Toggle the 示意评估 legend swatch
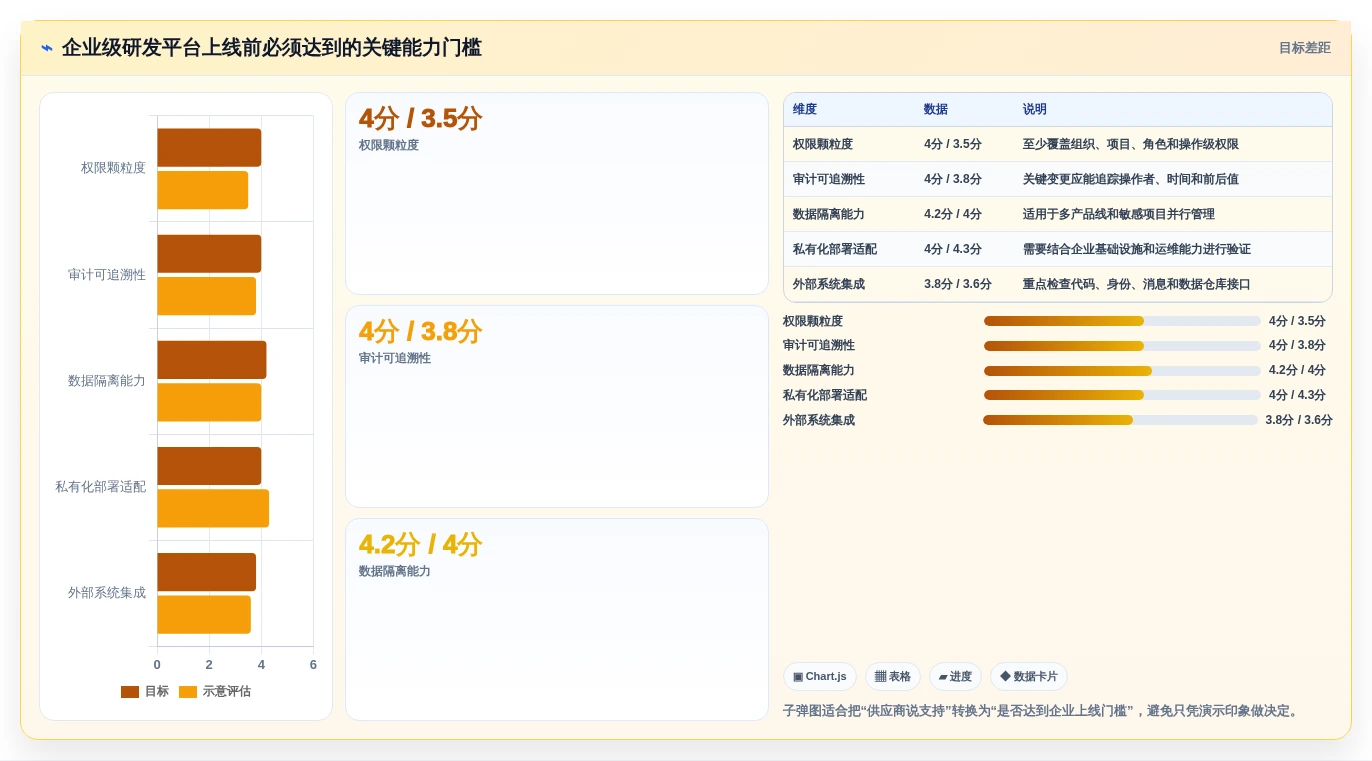Viewport: 1372px width, 761px height. pos(188,692)
